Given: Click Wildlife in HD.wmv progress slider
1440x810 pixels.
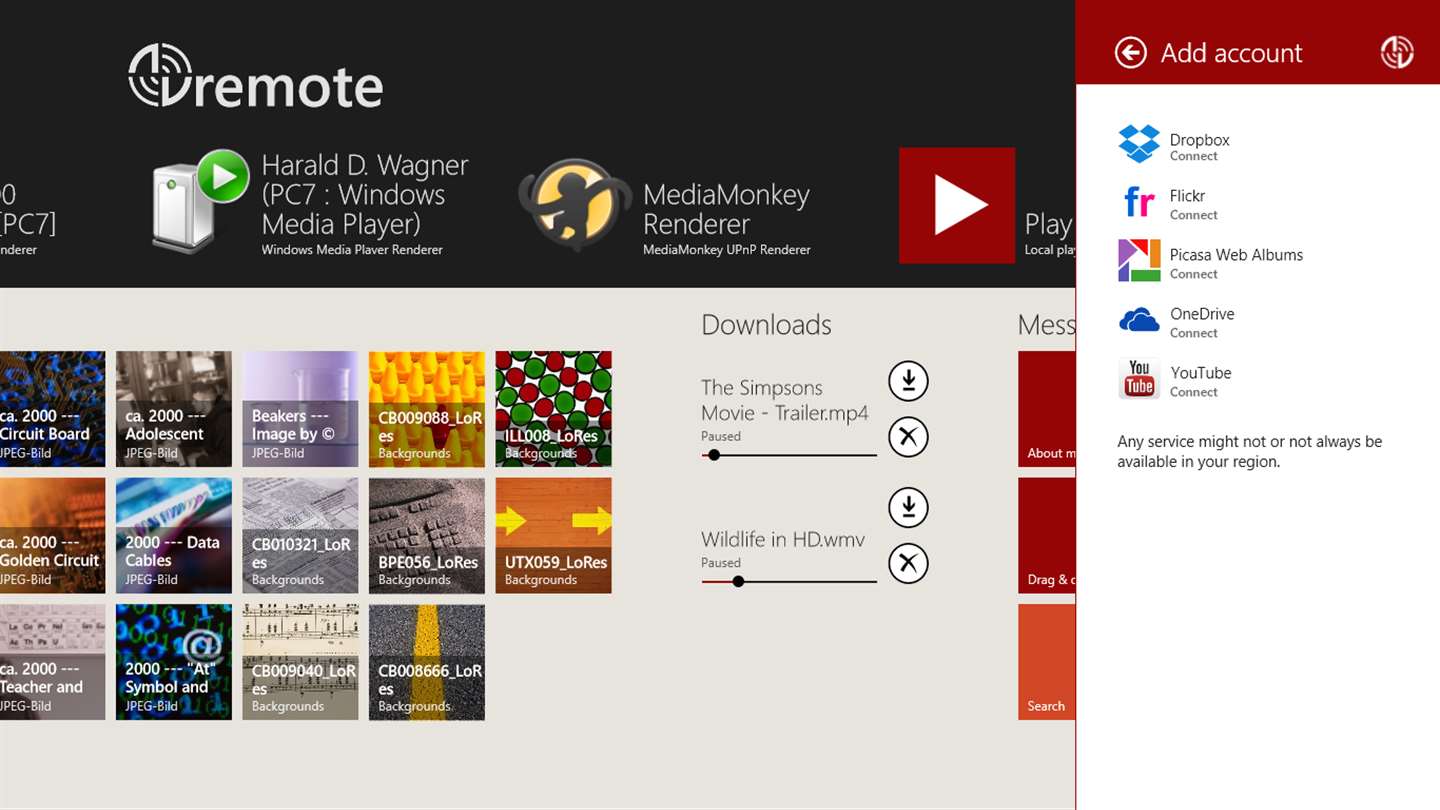Looking at the screenshot, I should pyautogui.click(x=789, y=581).
